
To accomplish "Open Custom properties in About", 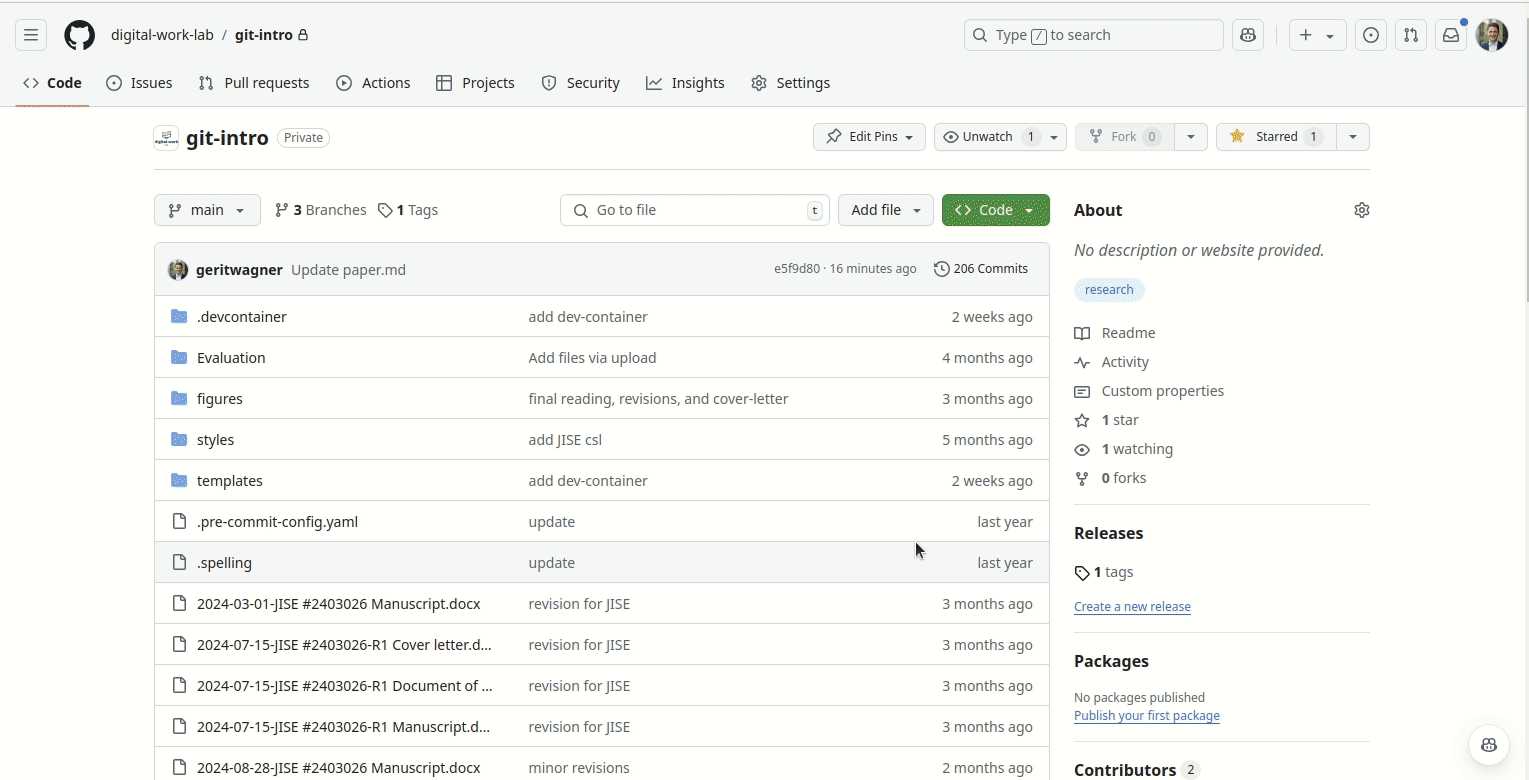I will [x=1162, y=391].
